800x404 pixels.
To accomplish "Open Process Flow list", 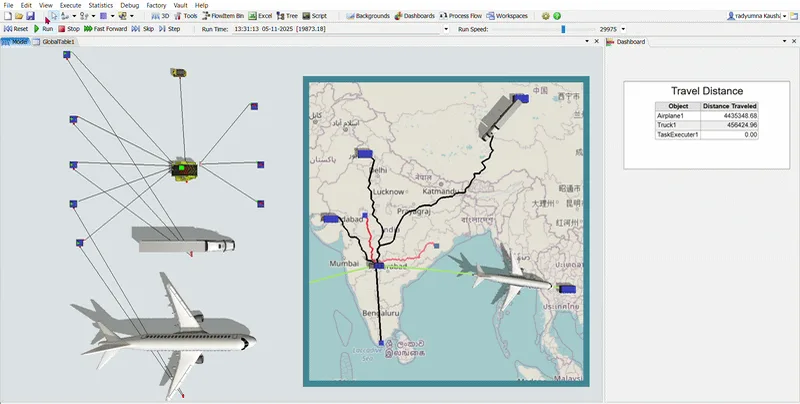I will pos(460,16).
